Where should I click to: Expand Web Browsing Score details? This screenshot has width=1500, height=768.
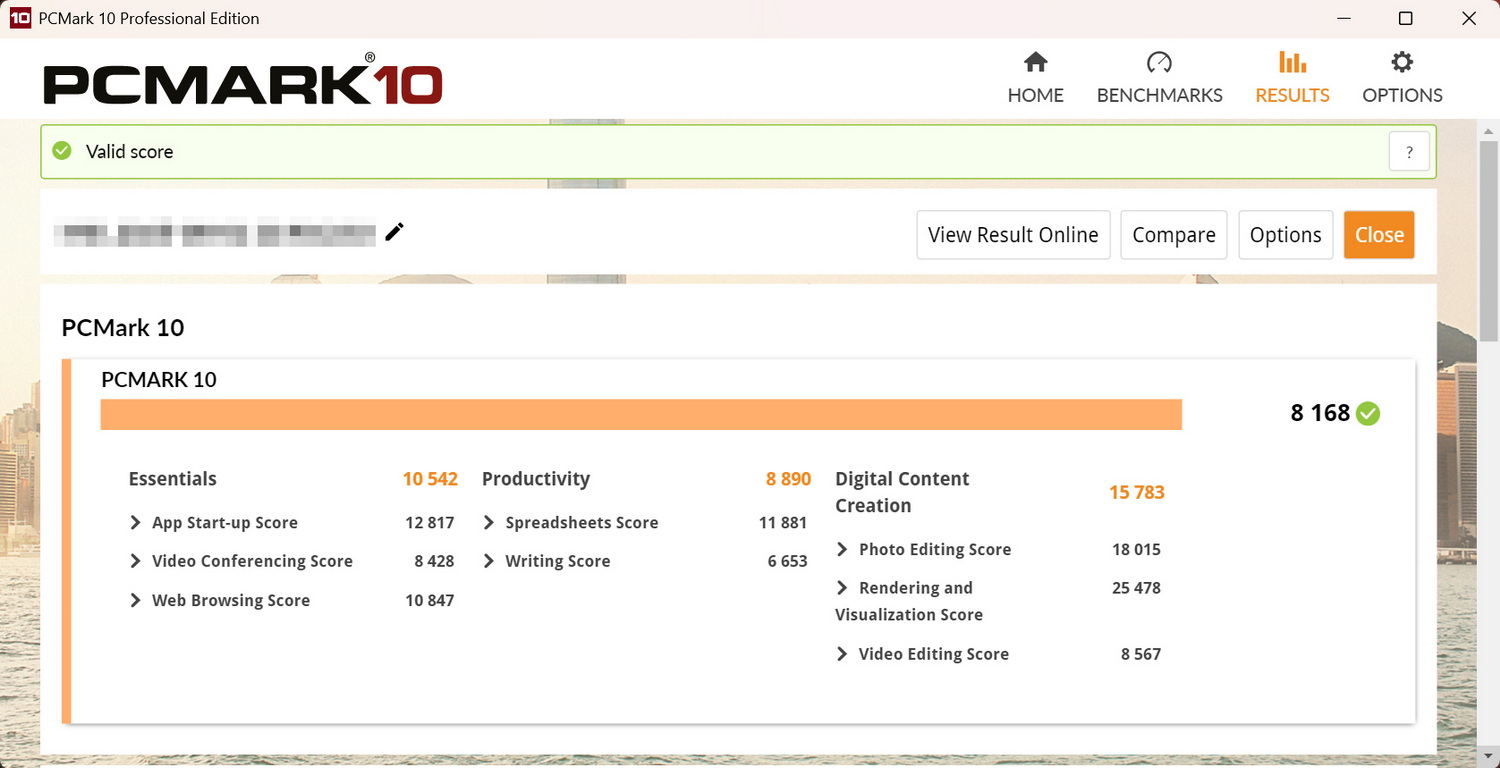pos(135,600)
